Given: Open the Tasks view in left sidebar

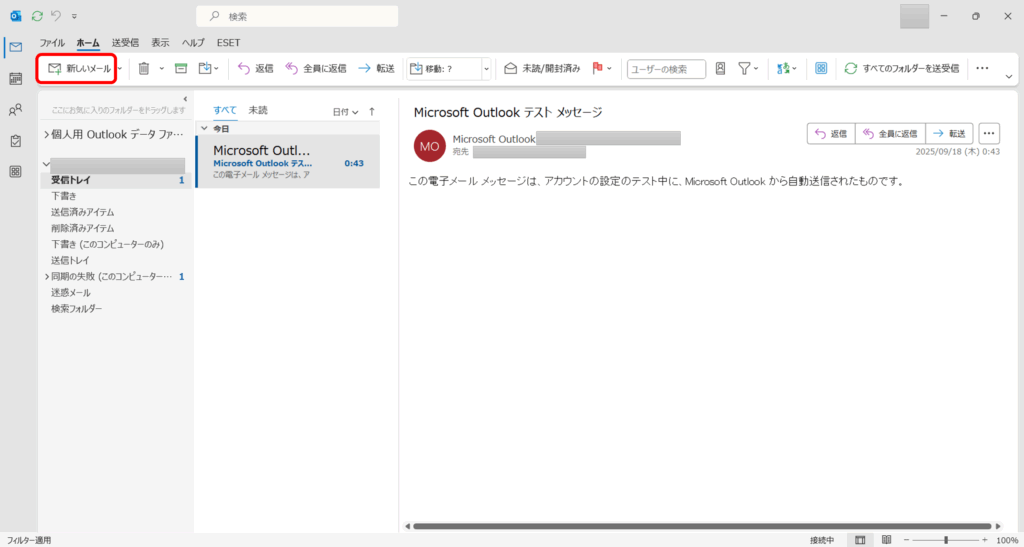Looking at the screenshot, I should (x=16, y=141).
